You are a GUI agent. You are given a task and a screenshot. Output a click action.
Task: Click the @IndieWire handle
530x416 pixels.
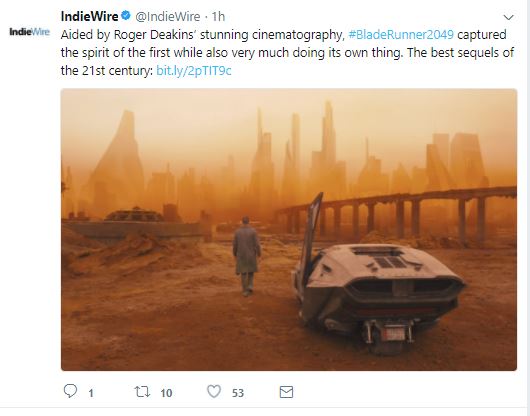168,17
